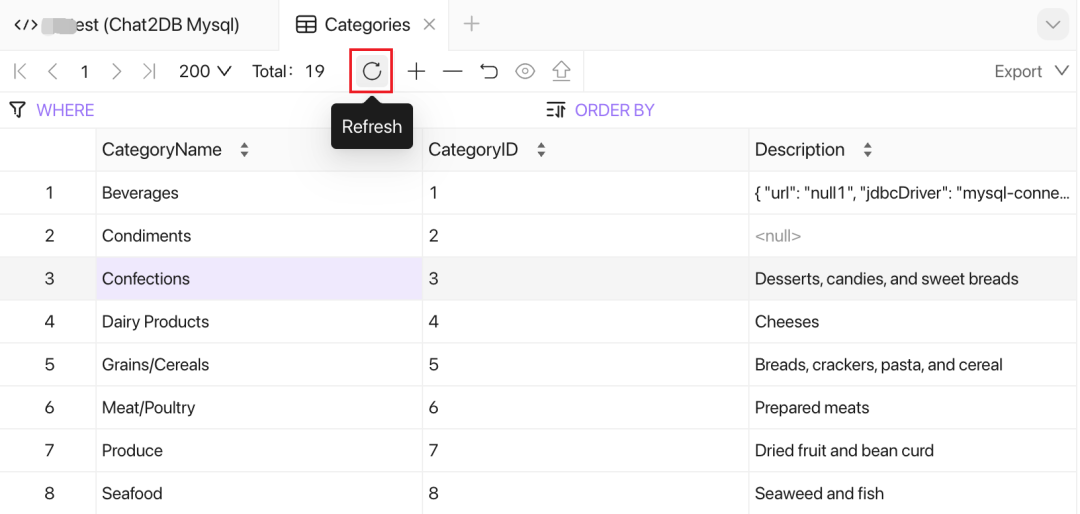
Task: Toggle the eye preview icon
Action: [x=525, y=71]
